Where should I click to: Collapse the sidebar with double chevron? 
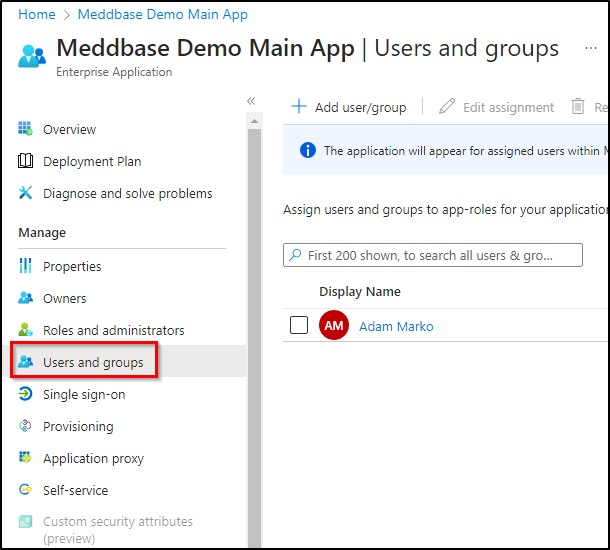[251, 101]
